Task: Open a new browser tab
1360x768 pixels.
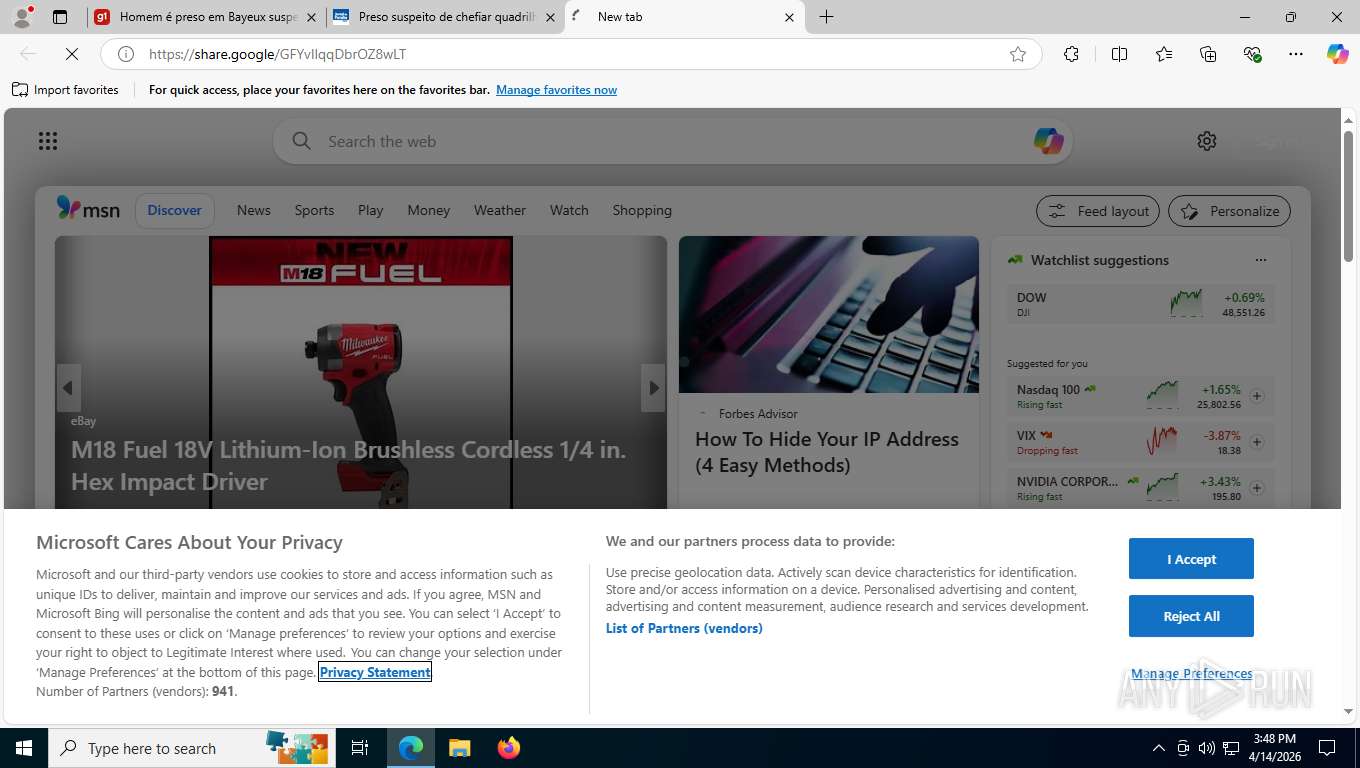Action: [826, 17]
